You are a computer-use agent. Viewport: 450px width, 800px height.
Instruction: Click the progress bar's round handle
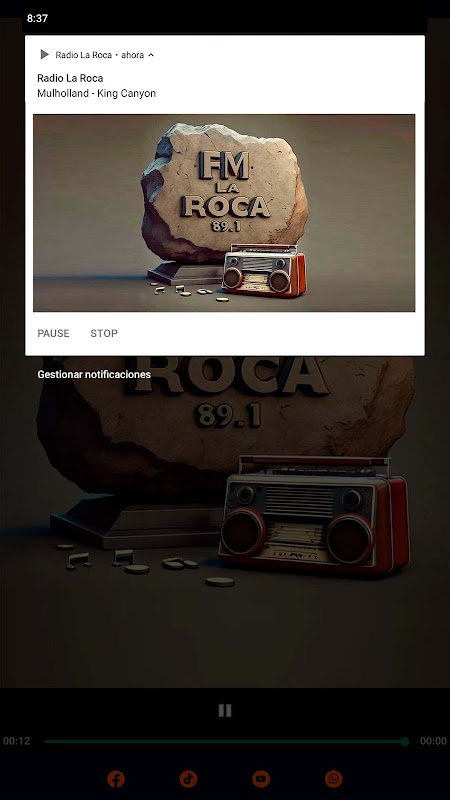[x=405, y=741]
